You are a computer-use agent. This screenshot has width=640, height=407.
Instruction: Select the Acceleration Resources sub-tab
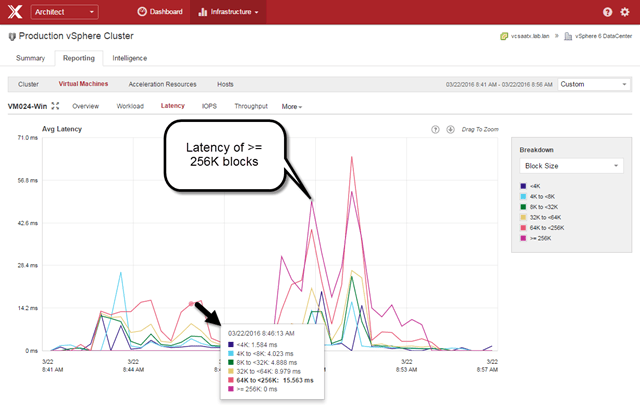pyautogui.click(x=162, y=84)
